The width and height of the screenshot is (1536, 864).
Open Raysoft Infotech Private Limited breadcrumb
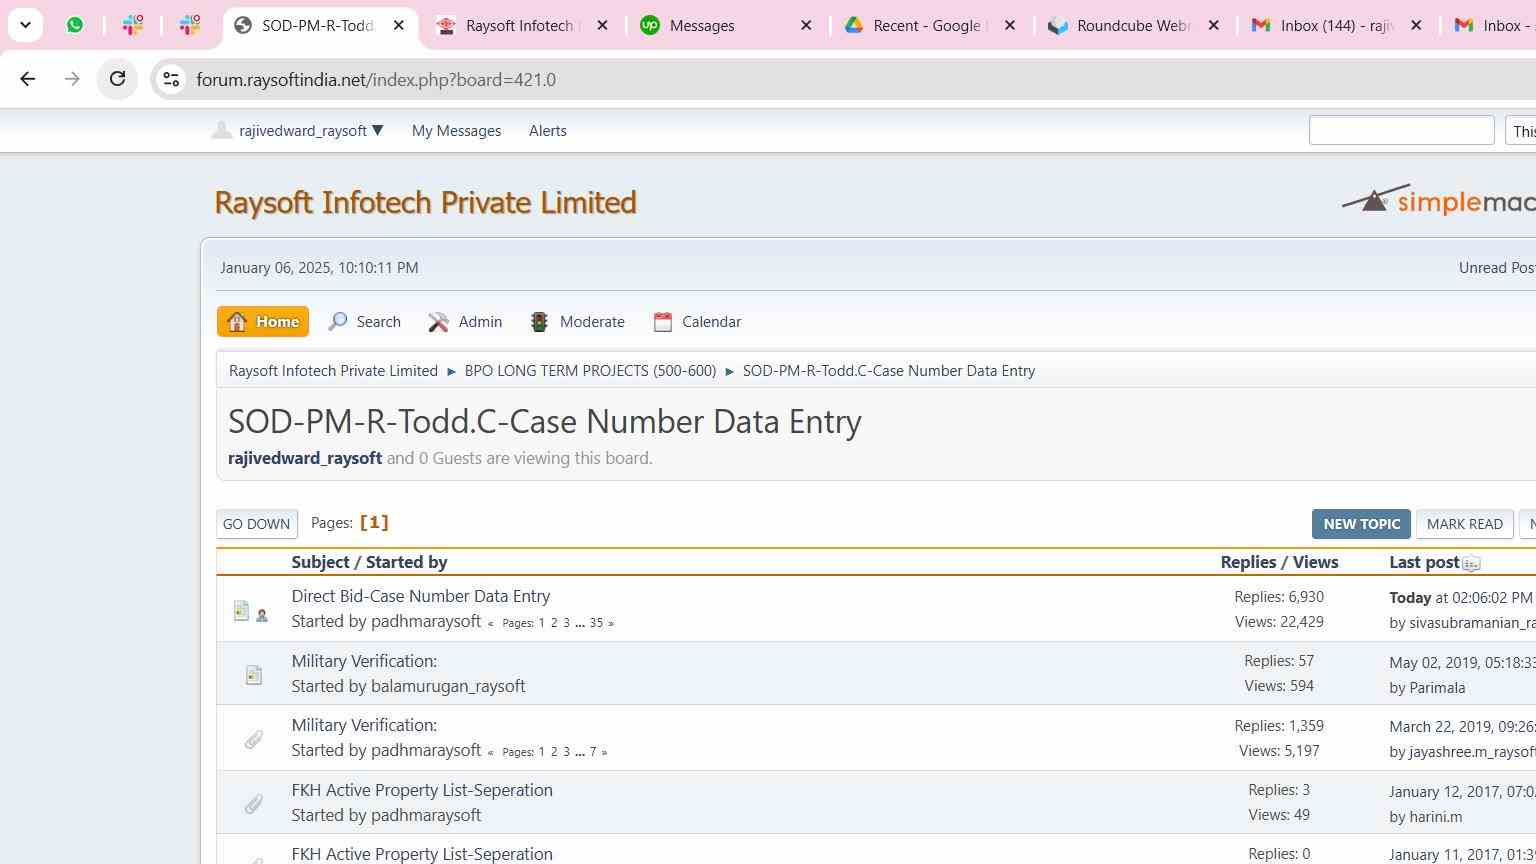tap(333, 371)
